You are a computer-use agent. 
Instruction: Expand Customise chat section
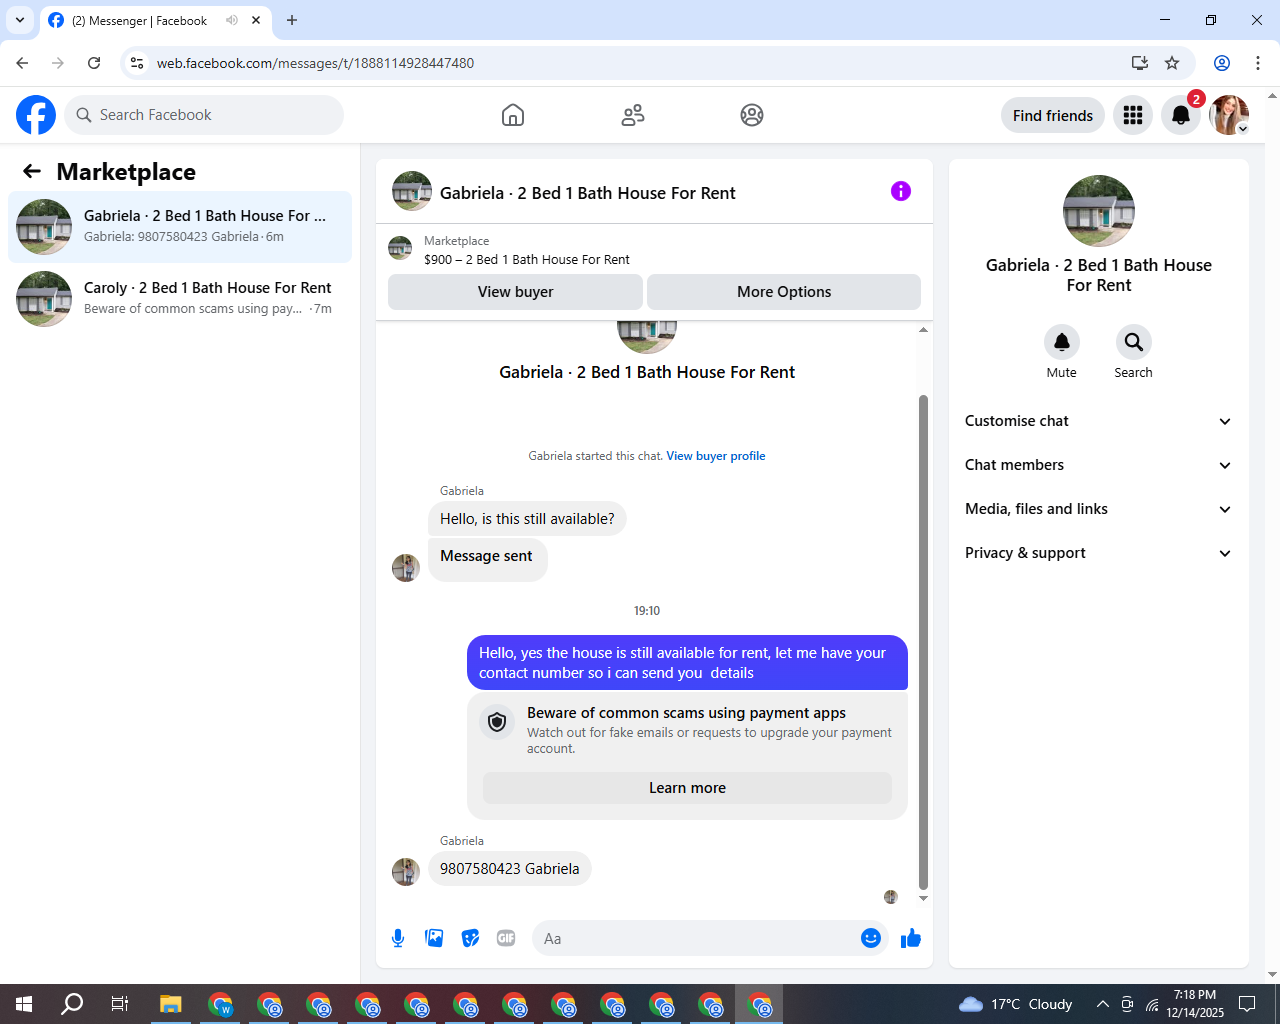1098,421
